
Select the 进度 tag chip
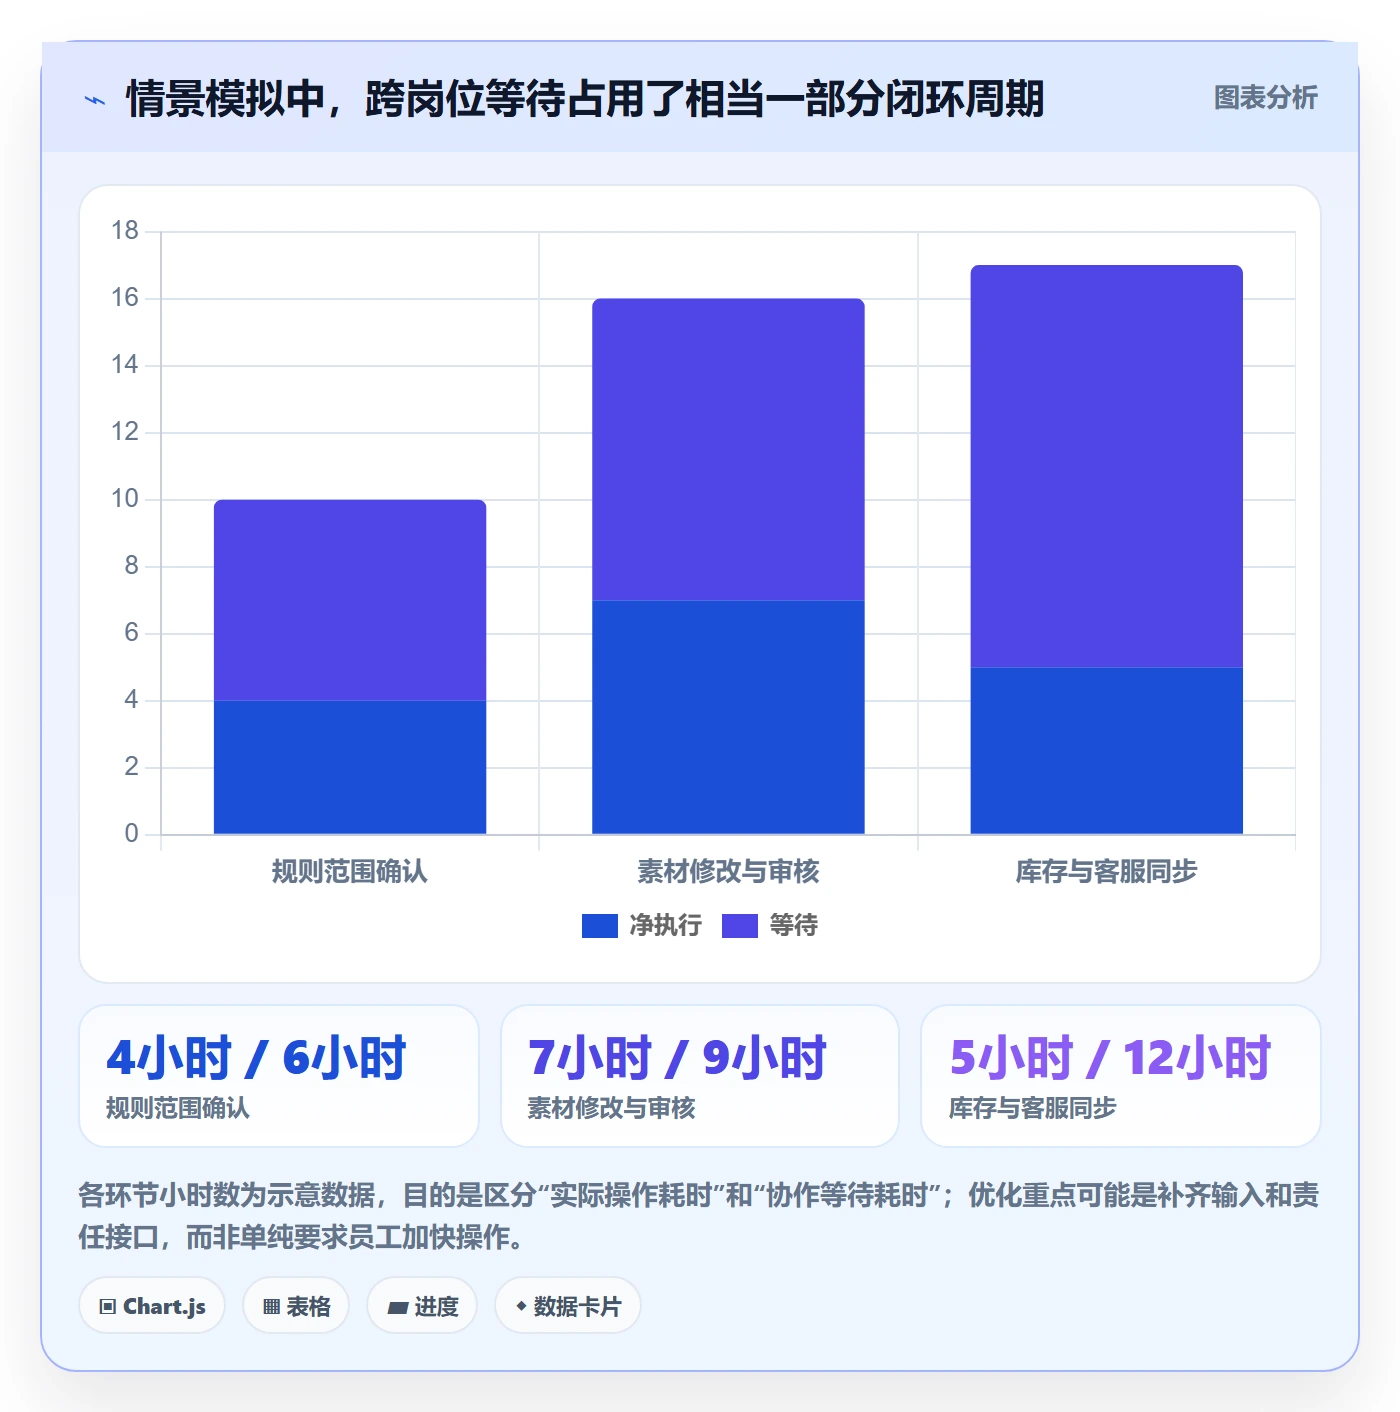coord(422,1306)
